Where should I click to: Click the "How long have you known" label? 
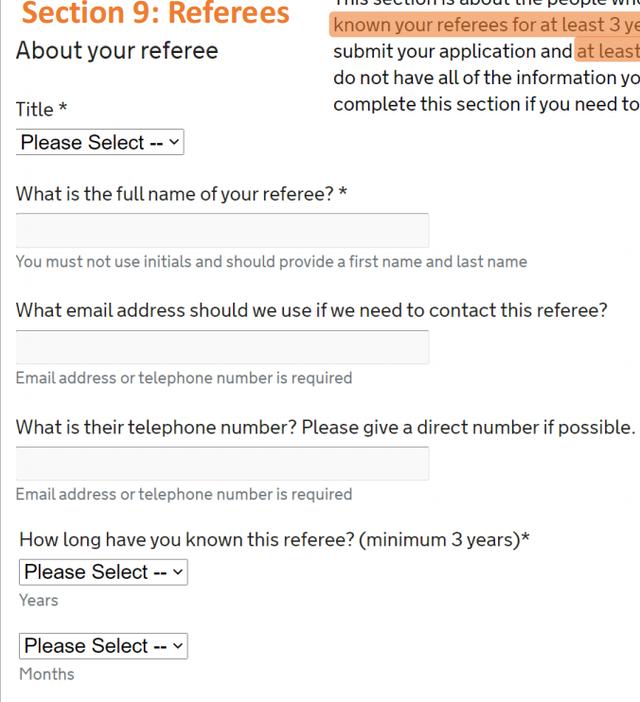[274, 540]
